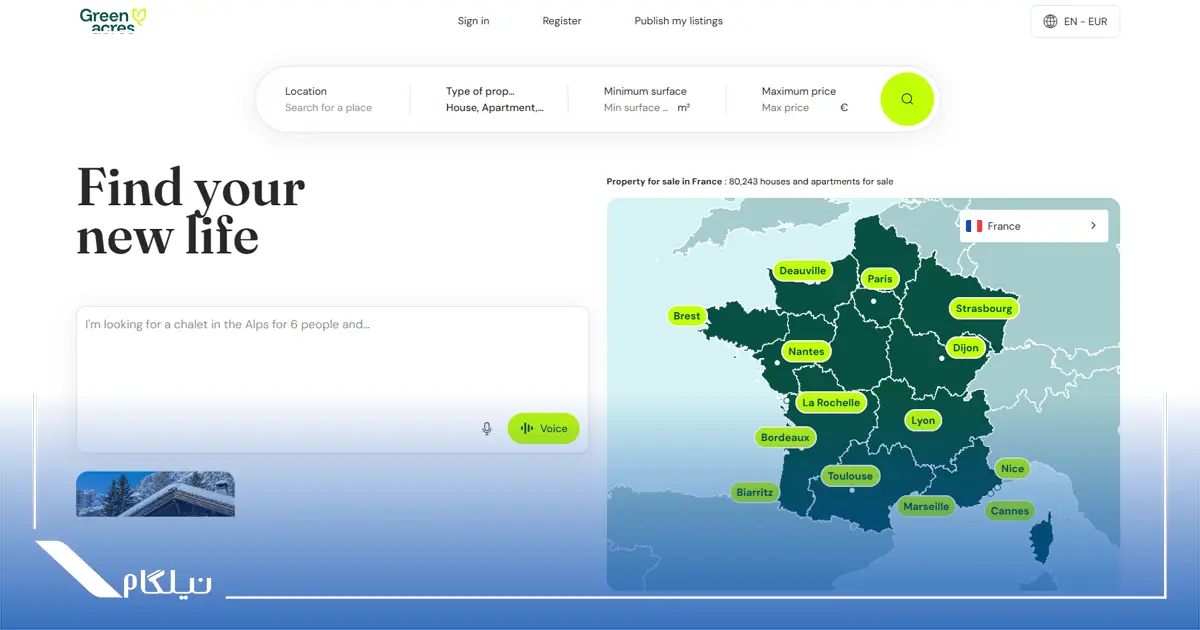Select Biarritz on the map

click(754, 493)
